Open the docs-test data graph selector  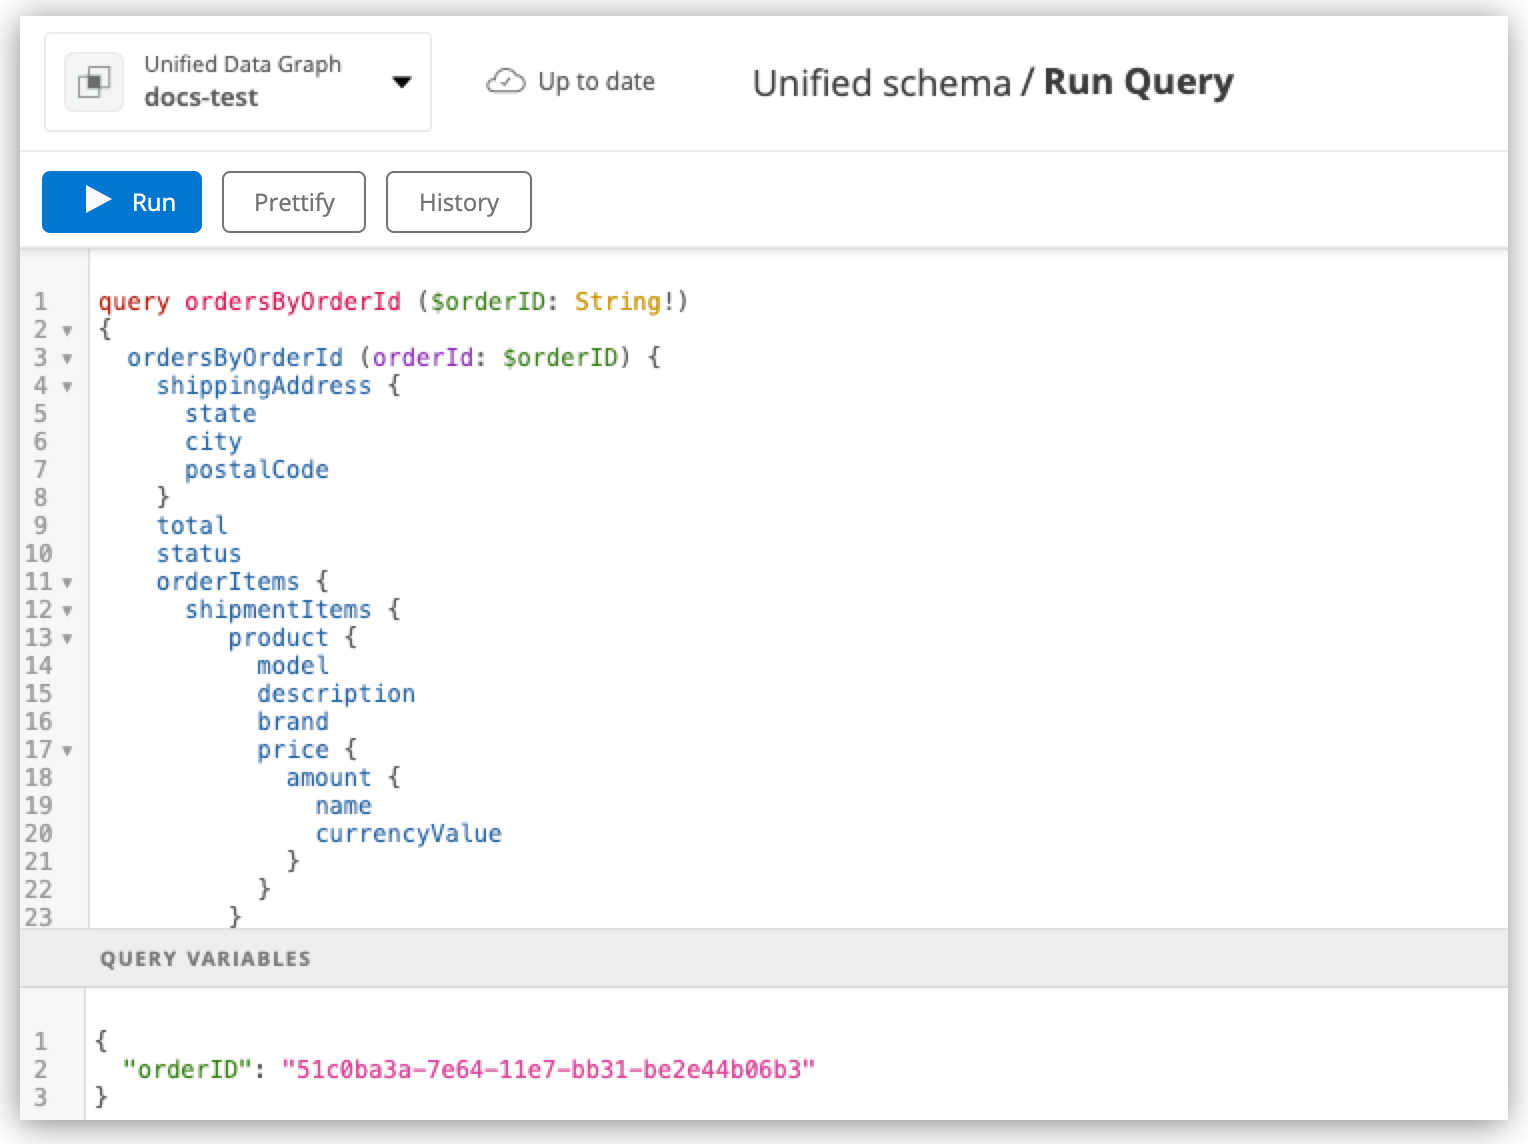pyautogui.click(x=402, y=83)
